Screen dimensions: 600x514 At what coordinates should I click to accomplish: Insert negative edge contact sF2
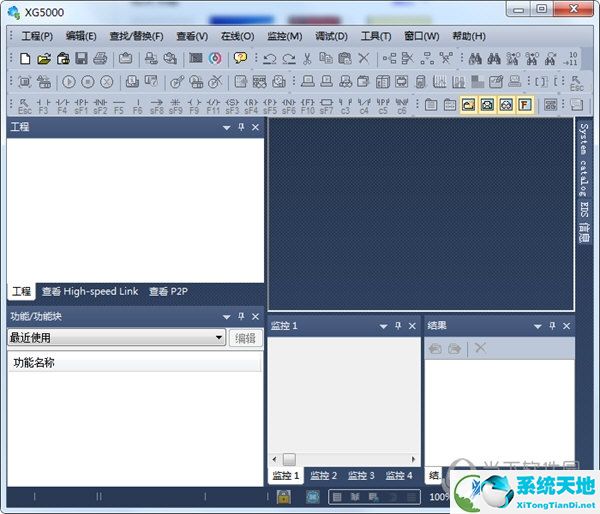[100, 106]
